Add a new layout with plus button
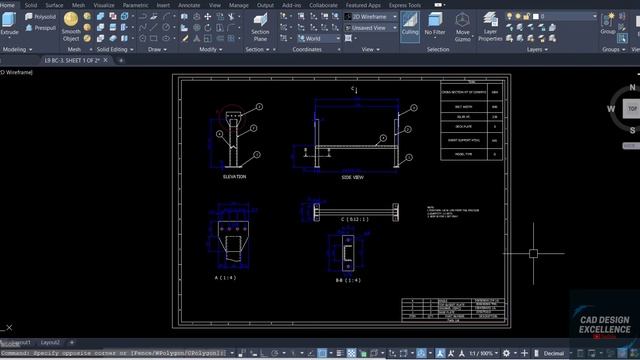640x360 pixels. pyautogui.click(x=71, y=342)
